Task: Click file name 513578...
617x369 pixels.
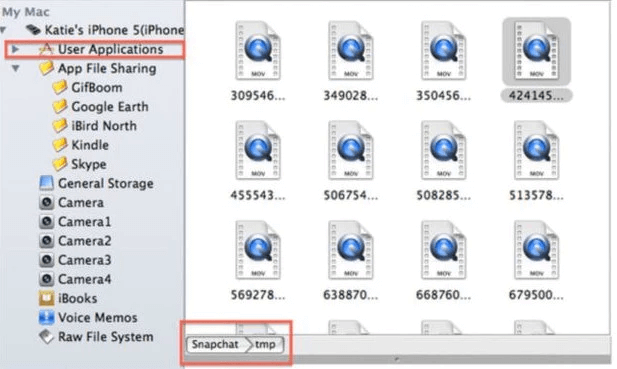Action: click(x=536, y=195)
